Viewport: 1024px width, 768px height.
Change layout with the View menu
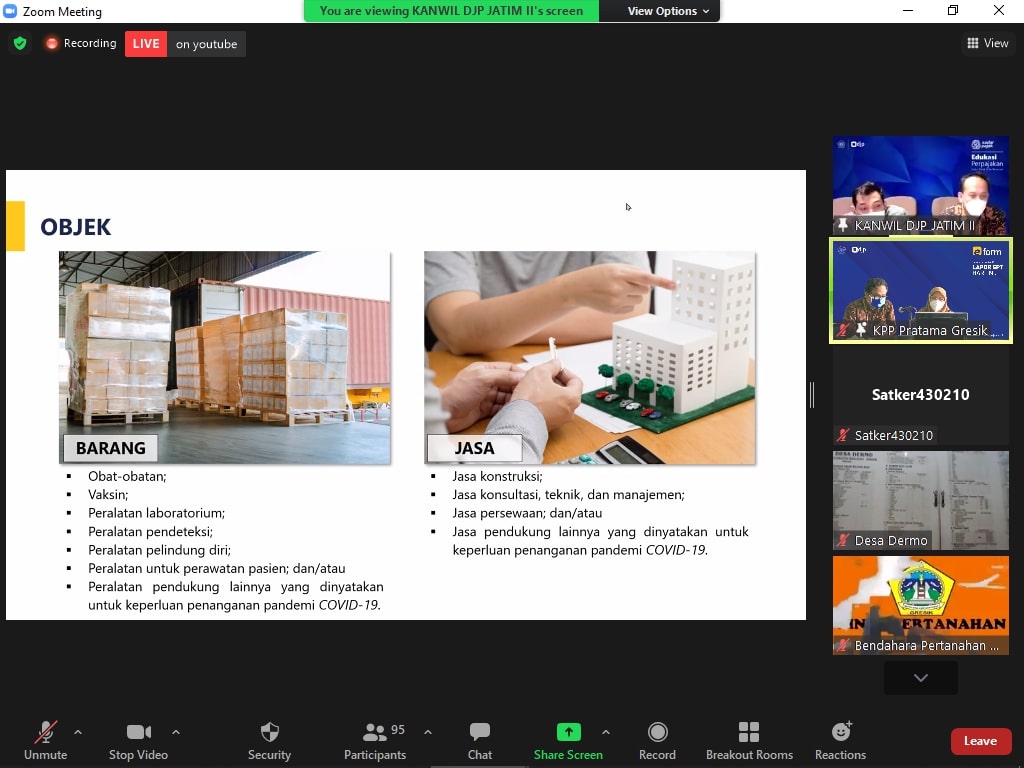click(x=988, y=43)
